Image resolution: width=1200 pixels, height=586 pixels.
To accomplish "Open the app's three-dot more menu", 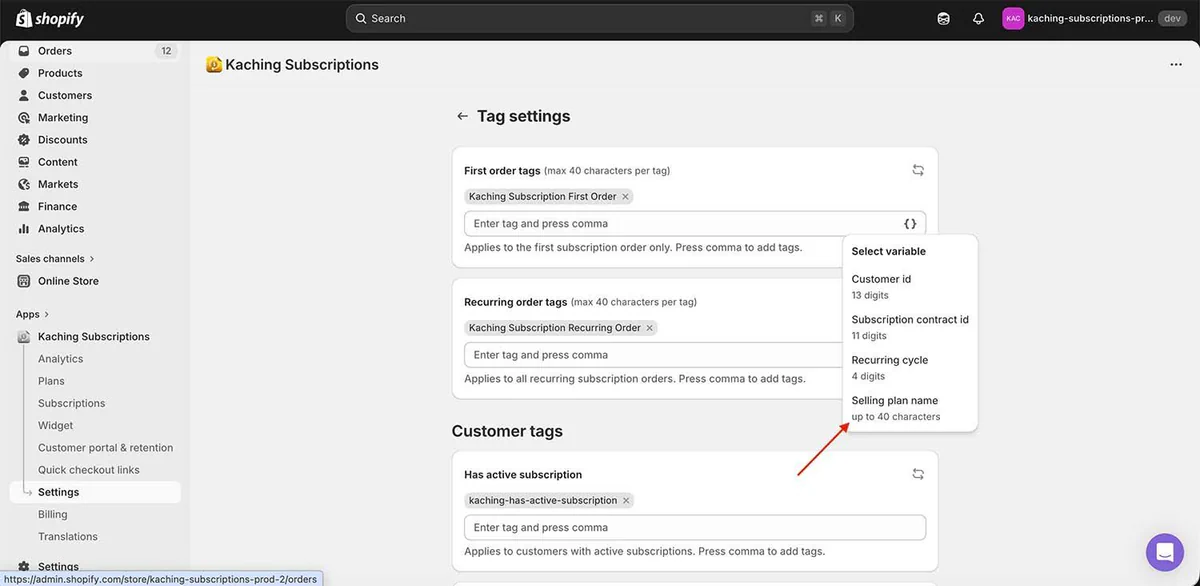I will pos(1176,65).
